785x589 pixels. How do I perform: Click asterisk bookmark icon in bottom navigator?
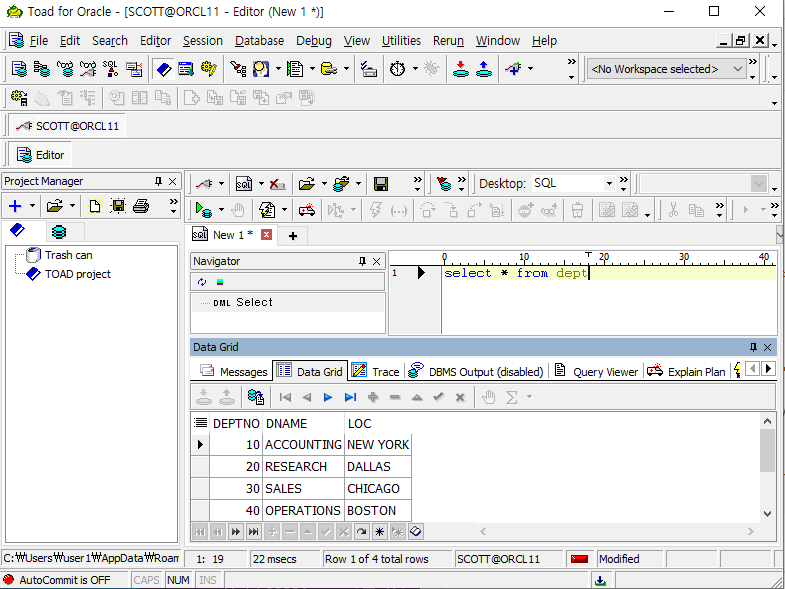point(380,531)
